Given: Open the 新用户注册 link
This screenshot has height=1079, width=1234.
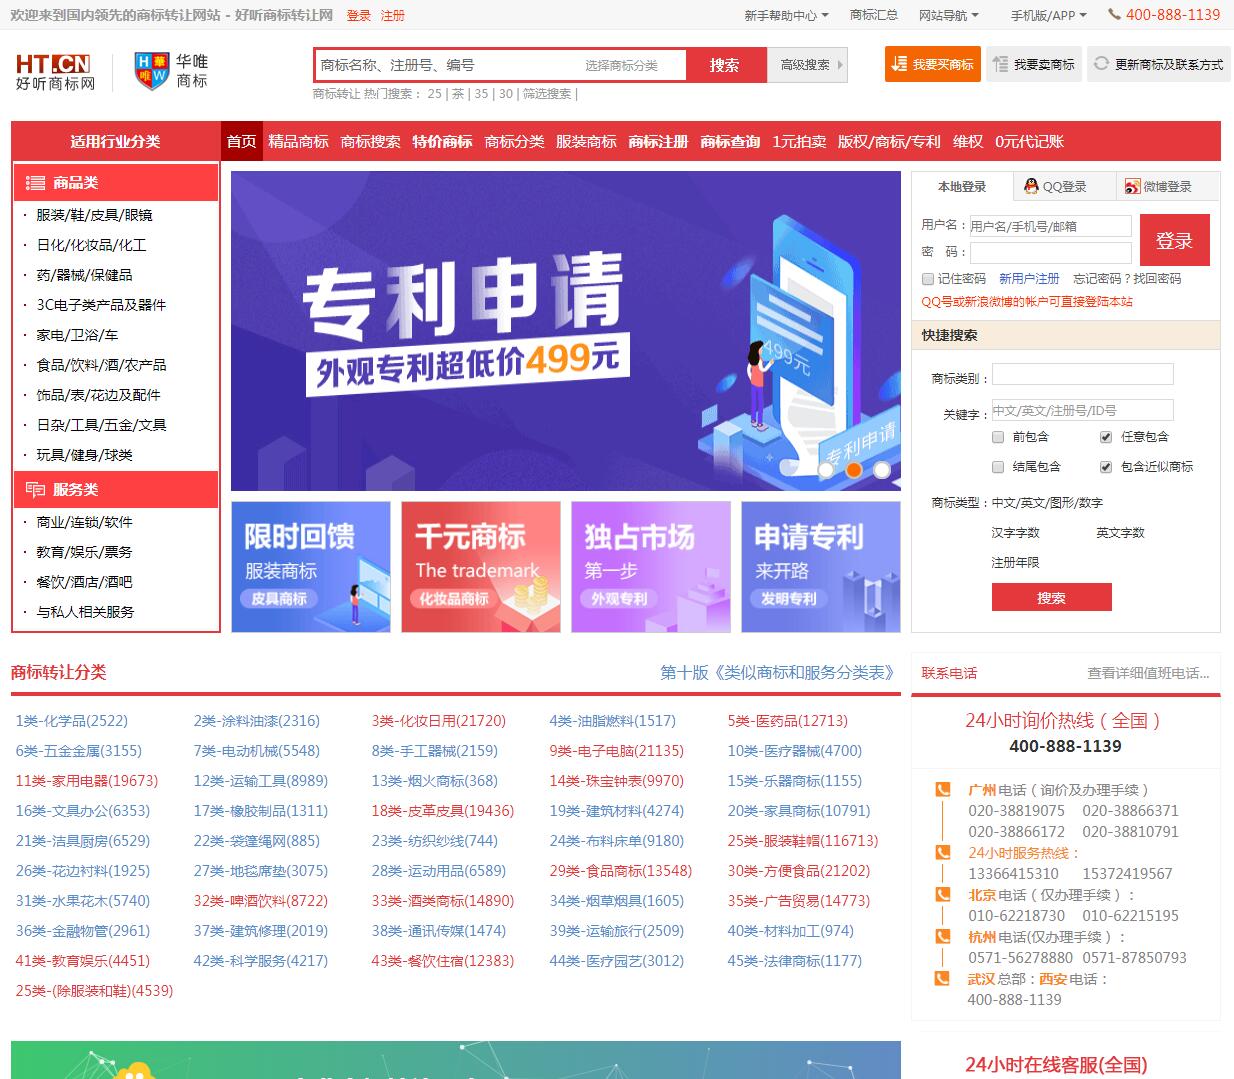Looking at the screenshot, I should 1029,279.
